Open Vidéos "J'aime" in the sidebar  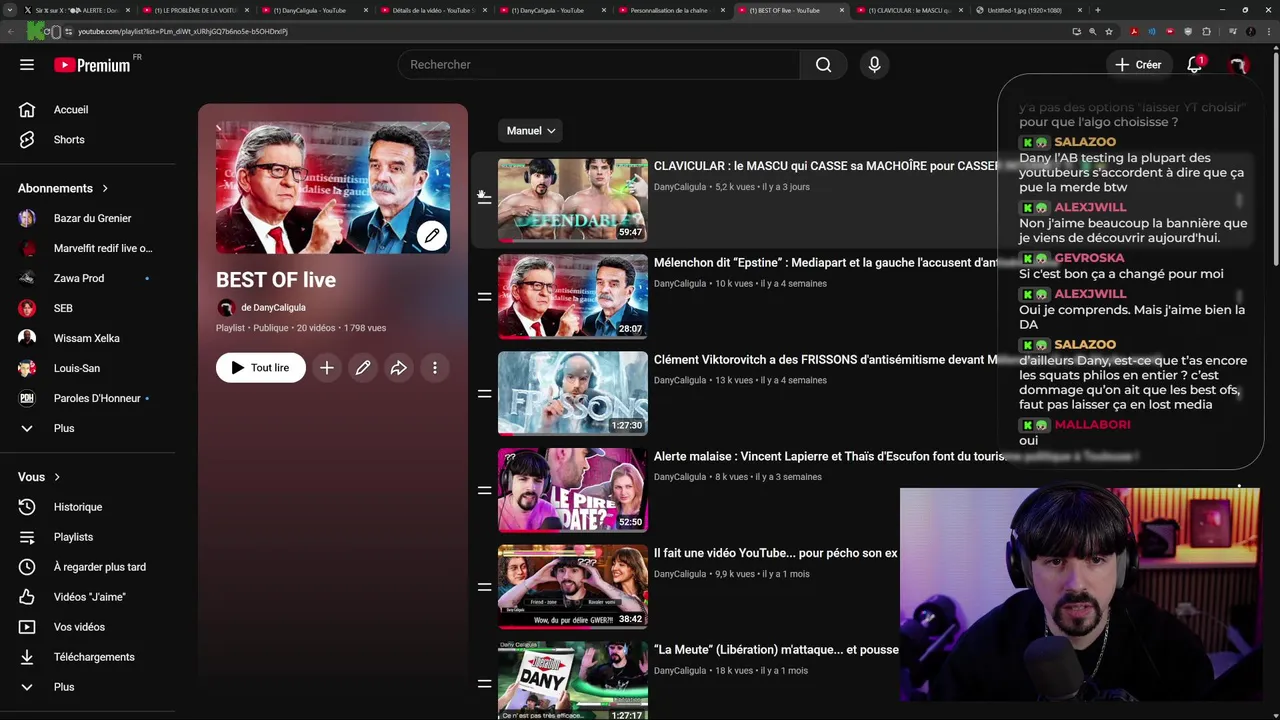88,597
